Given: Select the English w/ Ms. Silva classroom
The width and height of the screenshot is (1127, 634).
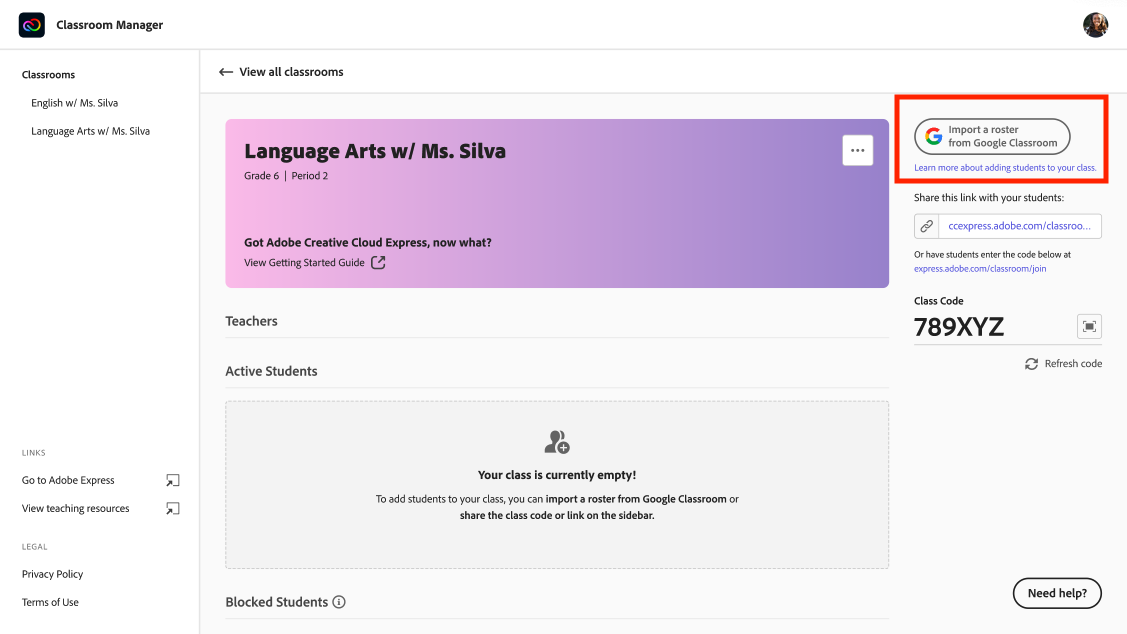Looking at the screenshot, I should coord(74,102).
